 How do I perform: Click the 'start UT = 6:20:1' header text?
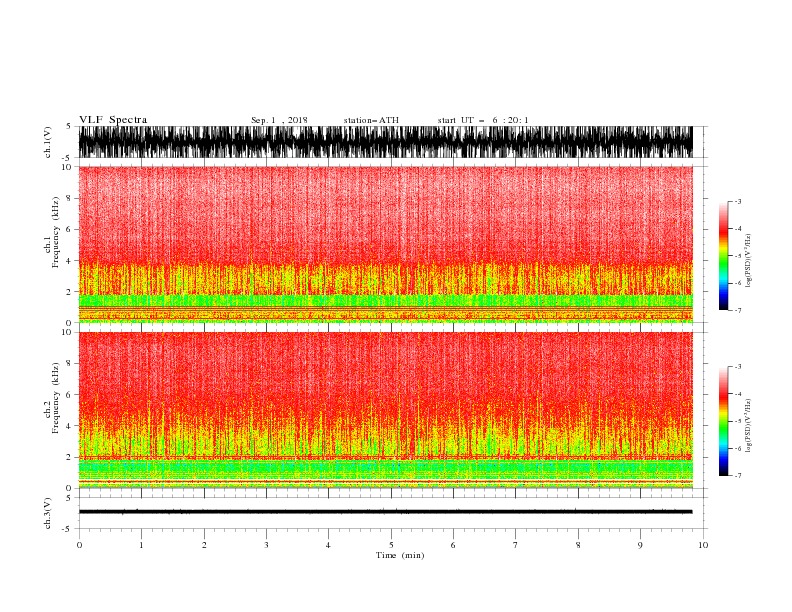click(483, 120)
